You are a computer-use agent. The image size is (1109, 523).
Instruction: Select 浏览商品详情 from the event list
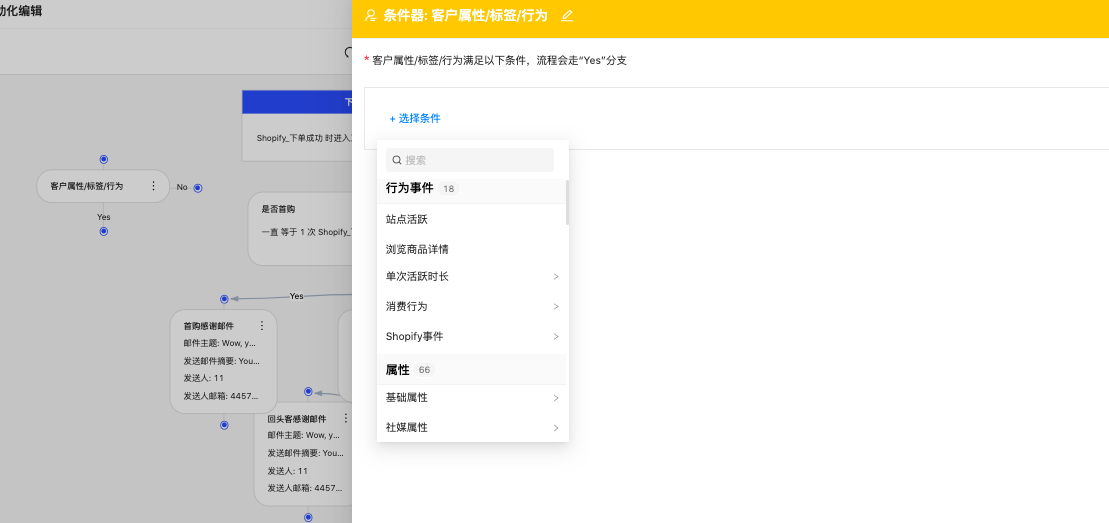tap(472, 249)
